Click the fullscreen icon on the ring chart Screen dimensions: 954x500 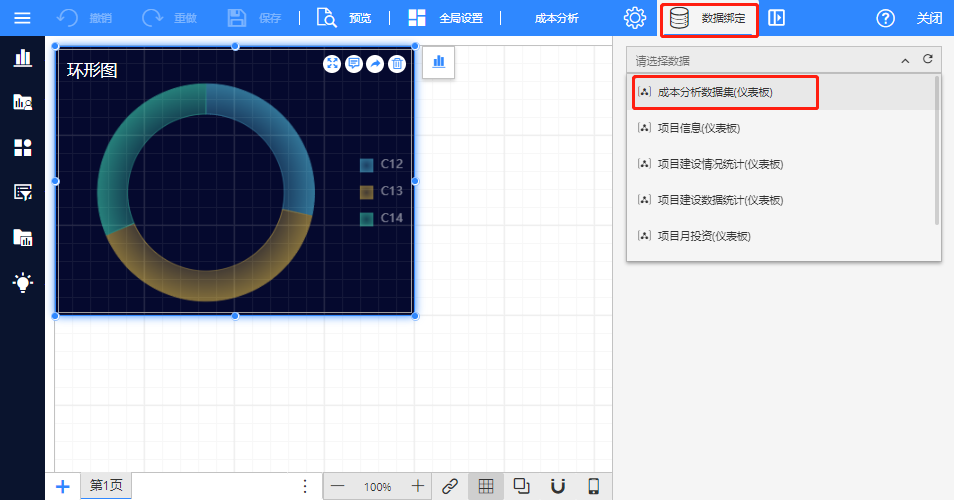coord(332,64)
